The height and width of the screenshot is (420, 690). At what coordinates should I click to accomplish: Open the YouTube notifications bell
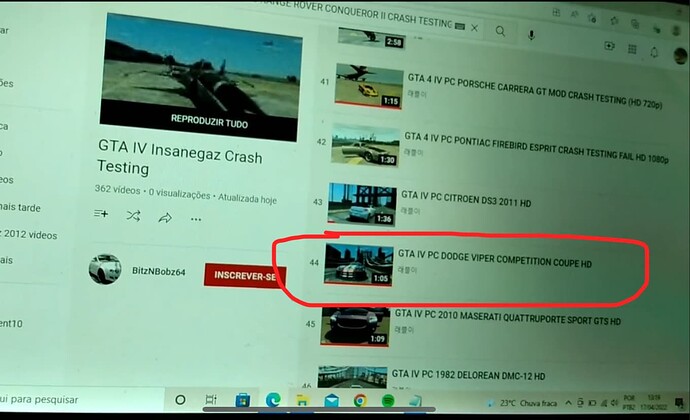(x=654, y=52)
